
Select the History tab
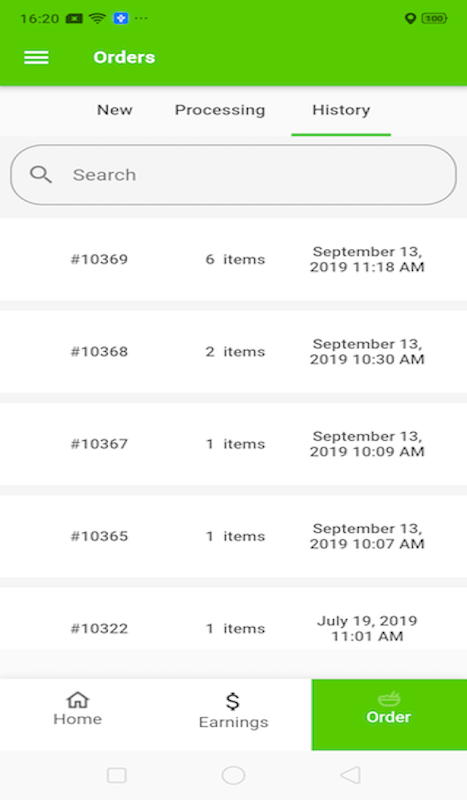coord(341,110)
